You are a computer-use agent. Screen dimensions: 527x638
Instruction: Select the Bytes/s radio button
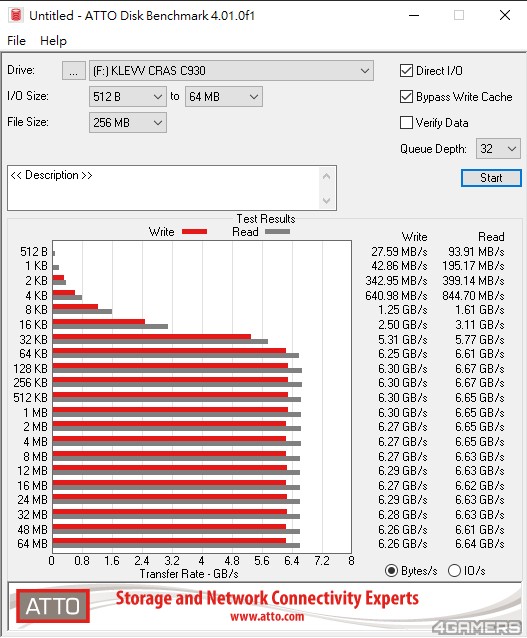tap(391, 571)
